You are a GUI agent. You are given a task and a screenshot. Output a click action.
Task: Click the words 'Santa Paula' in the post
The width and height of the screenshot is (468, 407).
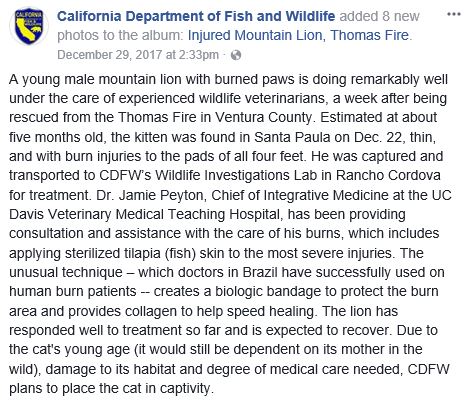point(292,137)
